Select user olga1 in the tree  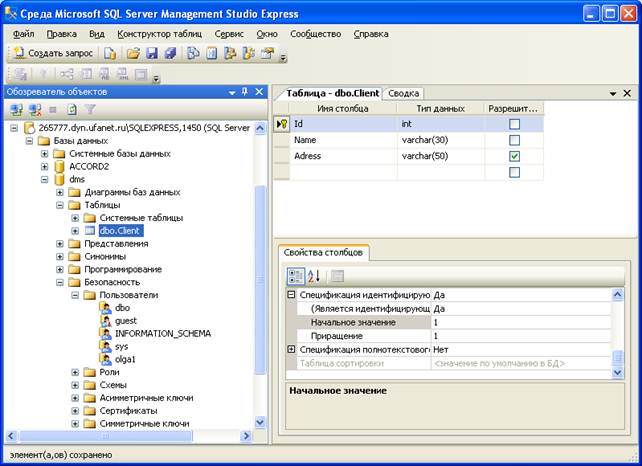pyautogui.click(x=125, y=360)
